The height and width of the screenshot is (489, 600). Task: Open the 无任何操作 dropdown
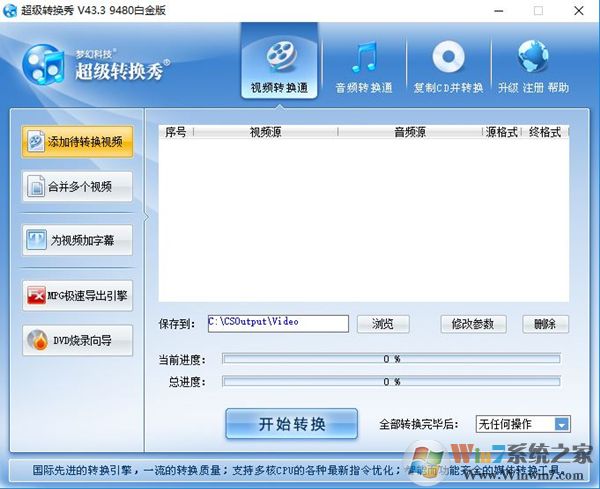tap(523, 424)
